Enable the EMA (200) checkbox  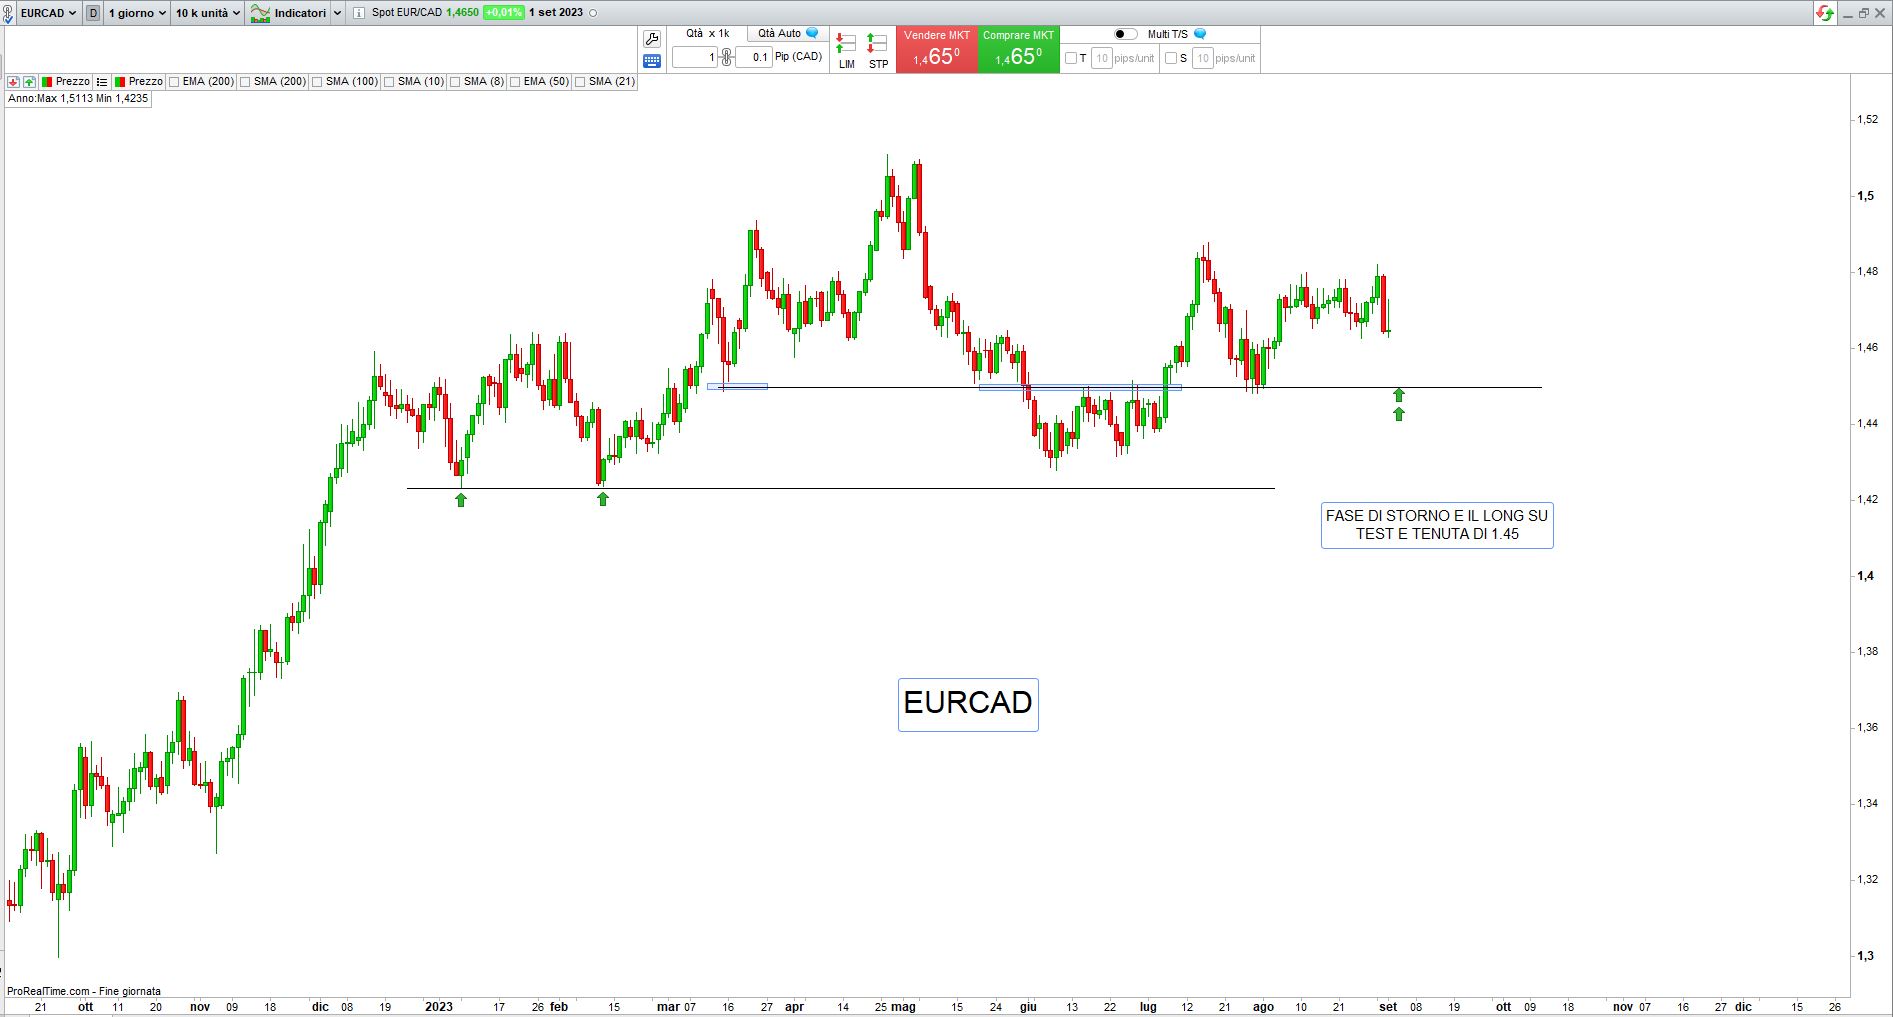pyautogui.click(x=175, y=82)
